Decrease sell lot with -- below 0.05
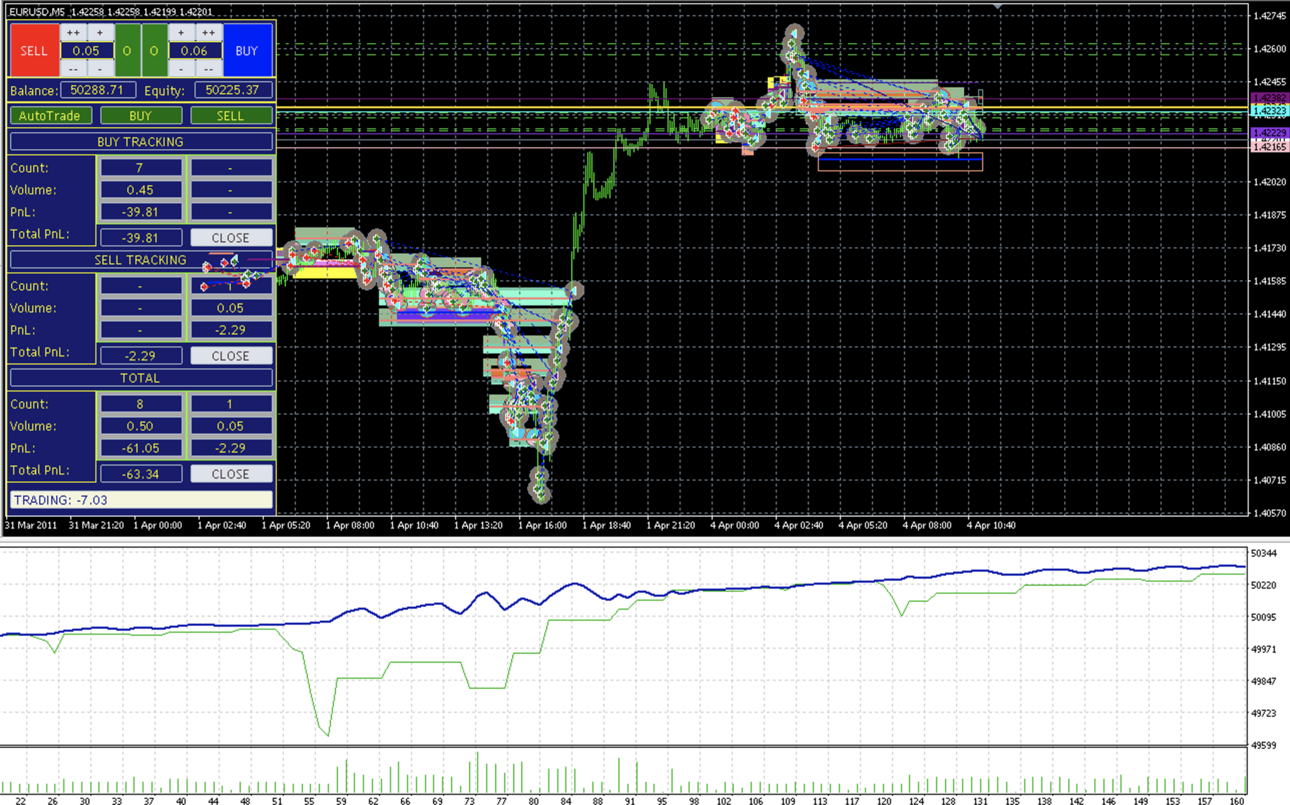This screenshot has height=805, width=1290. [x=73, y=68]
